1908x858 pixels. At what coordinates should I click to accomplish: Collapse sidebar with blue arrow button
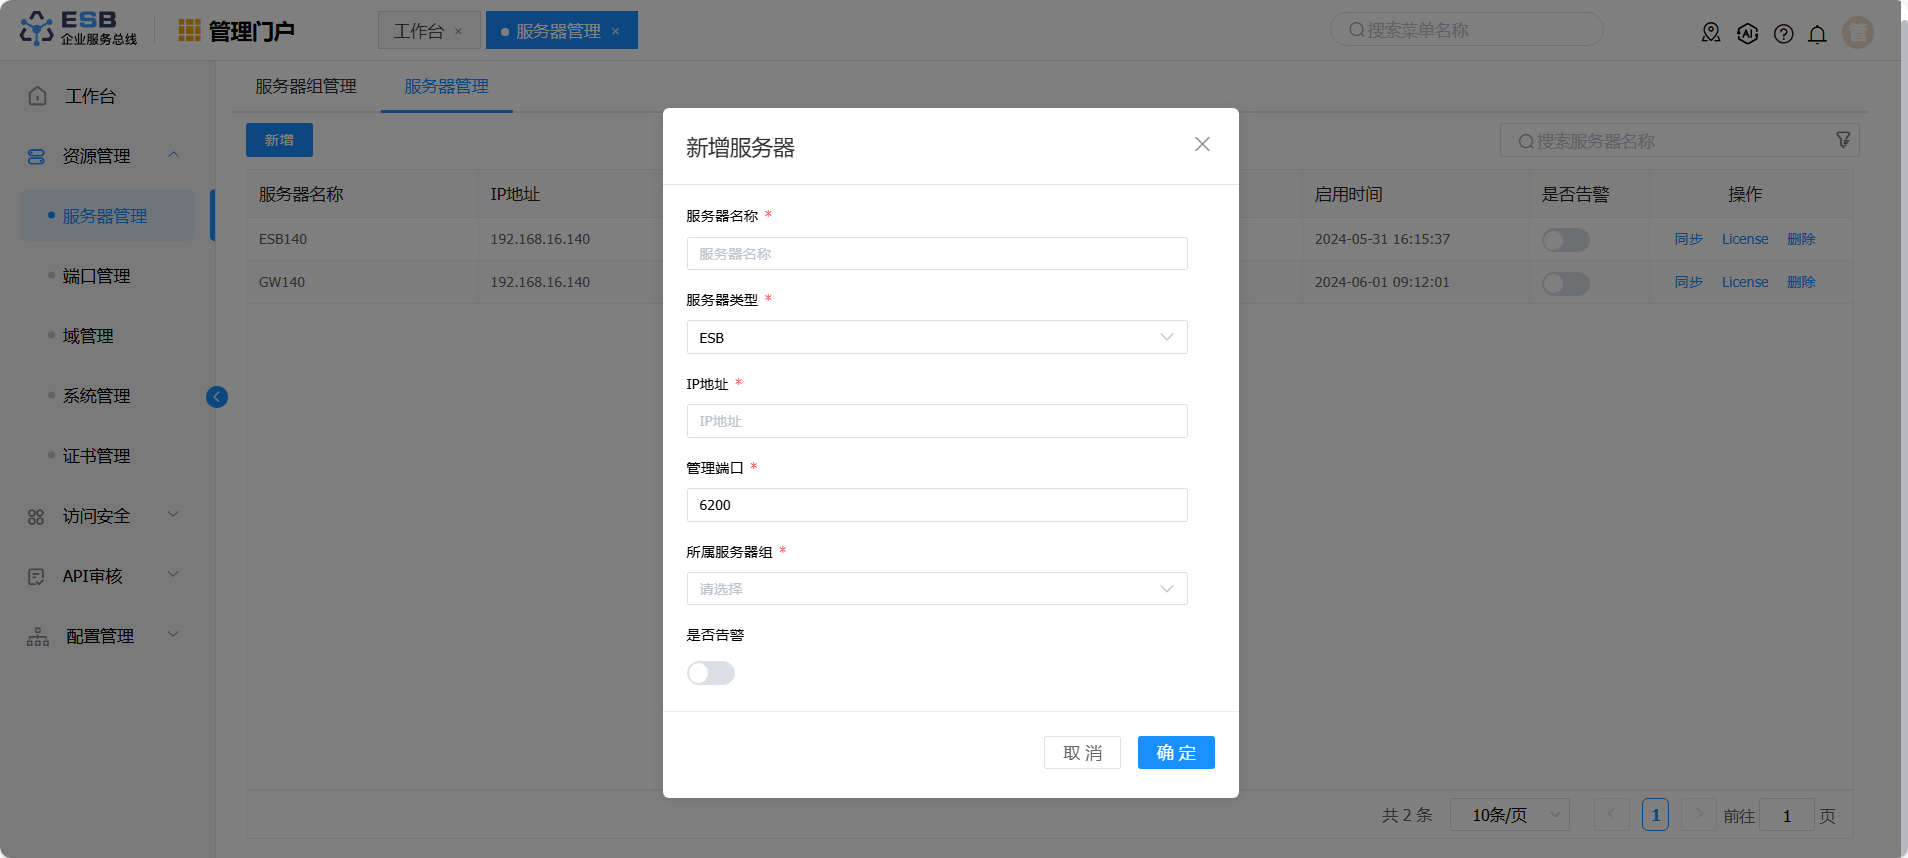point(217,397)
